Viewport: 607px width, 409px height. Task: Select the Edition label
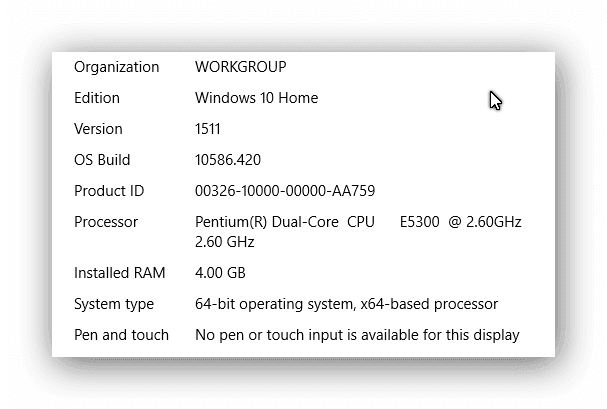[x=97, y=98]
